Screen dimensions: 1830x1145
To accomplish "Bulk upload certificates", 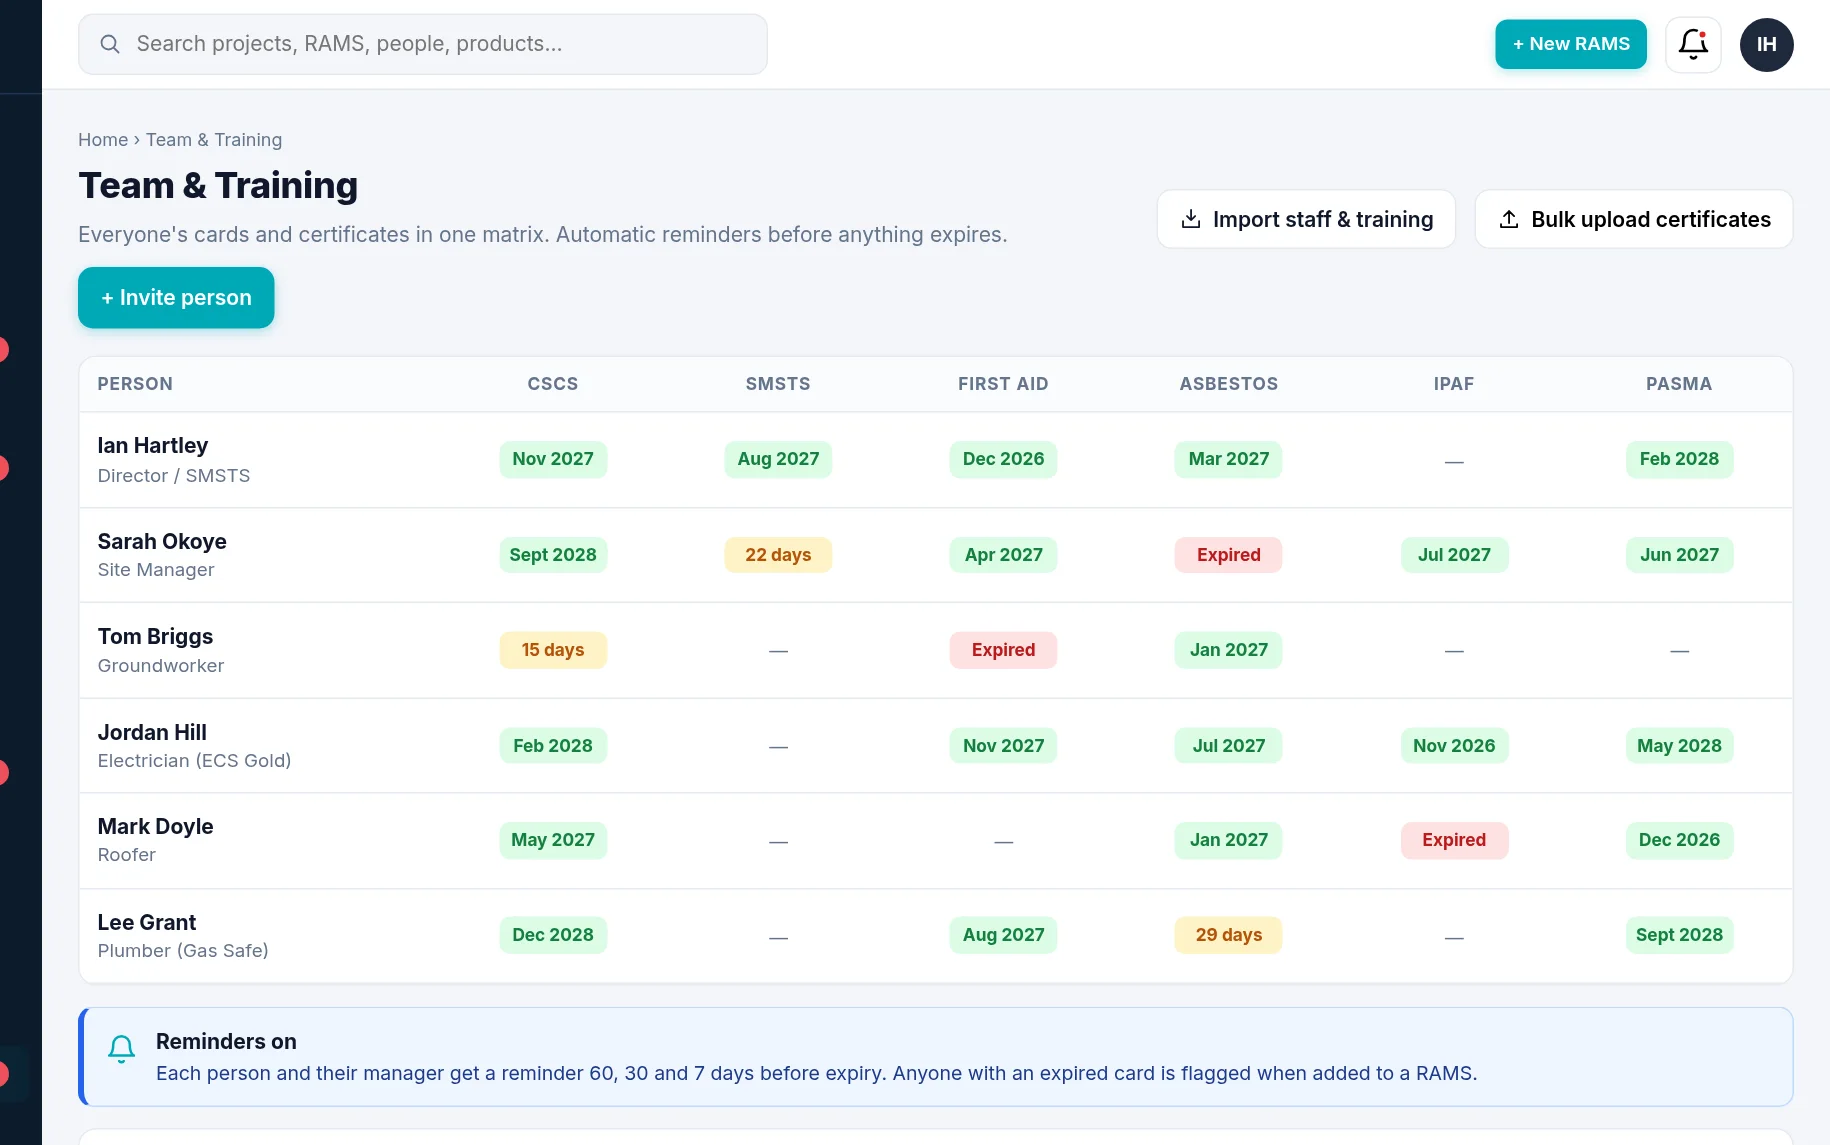I will [x=1634, y=219].
